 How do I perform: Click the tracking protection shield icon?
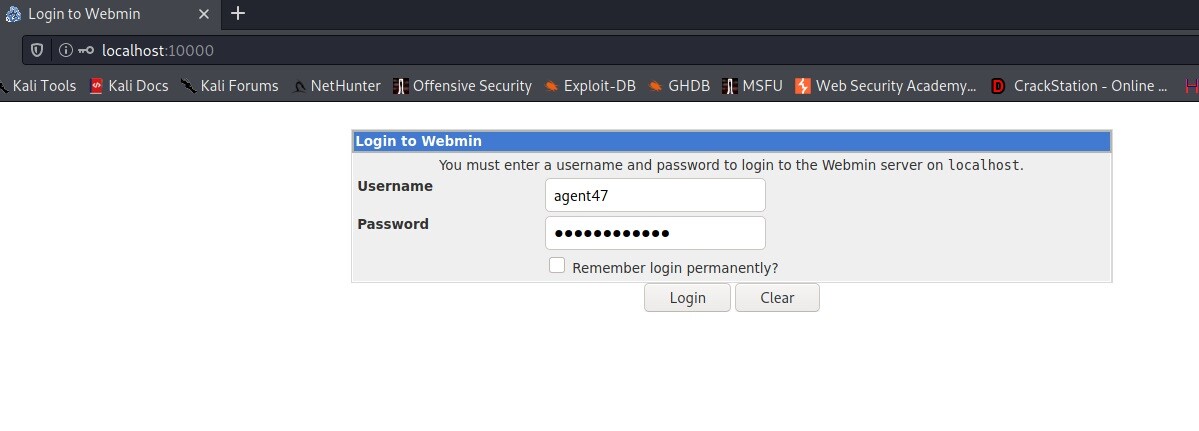pyautogui.click(x=37, y=50)
